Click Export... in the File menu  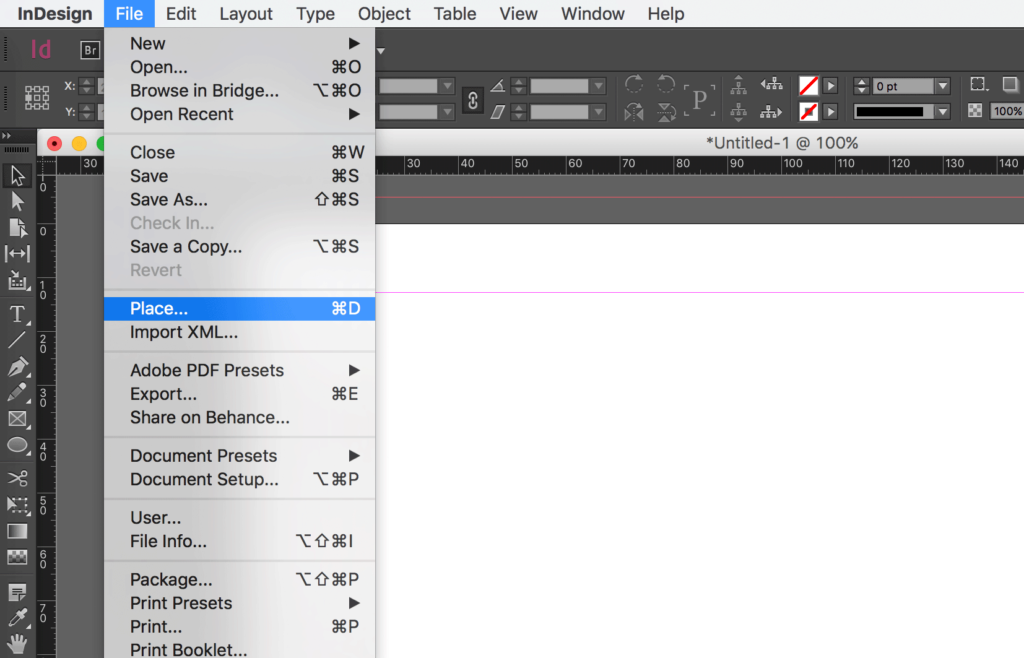coord(160,394)
